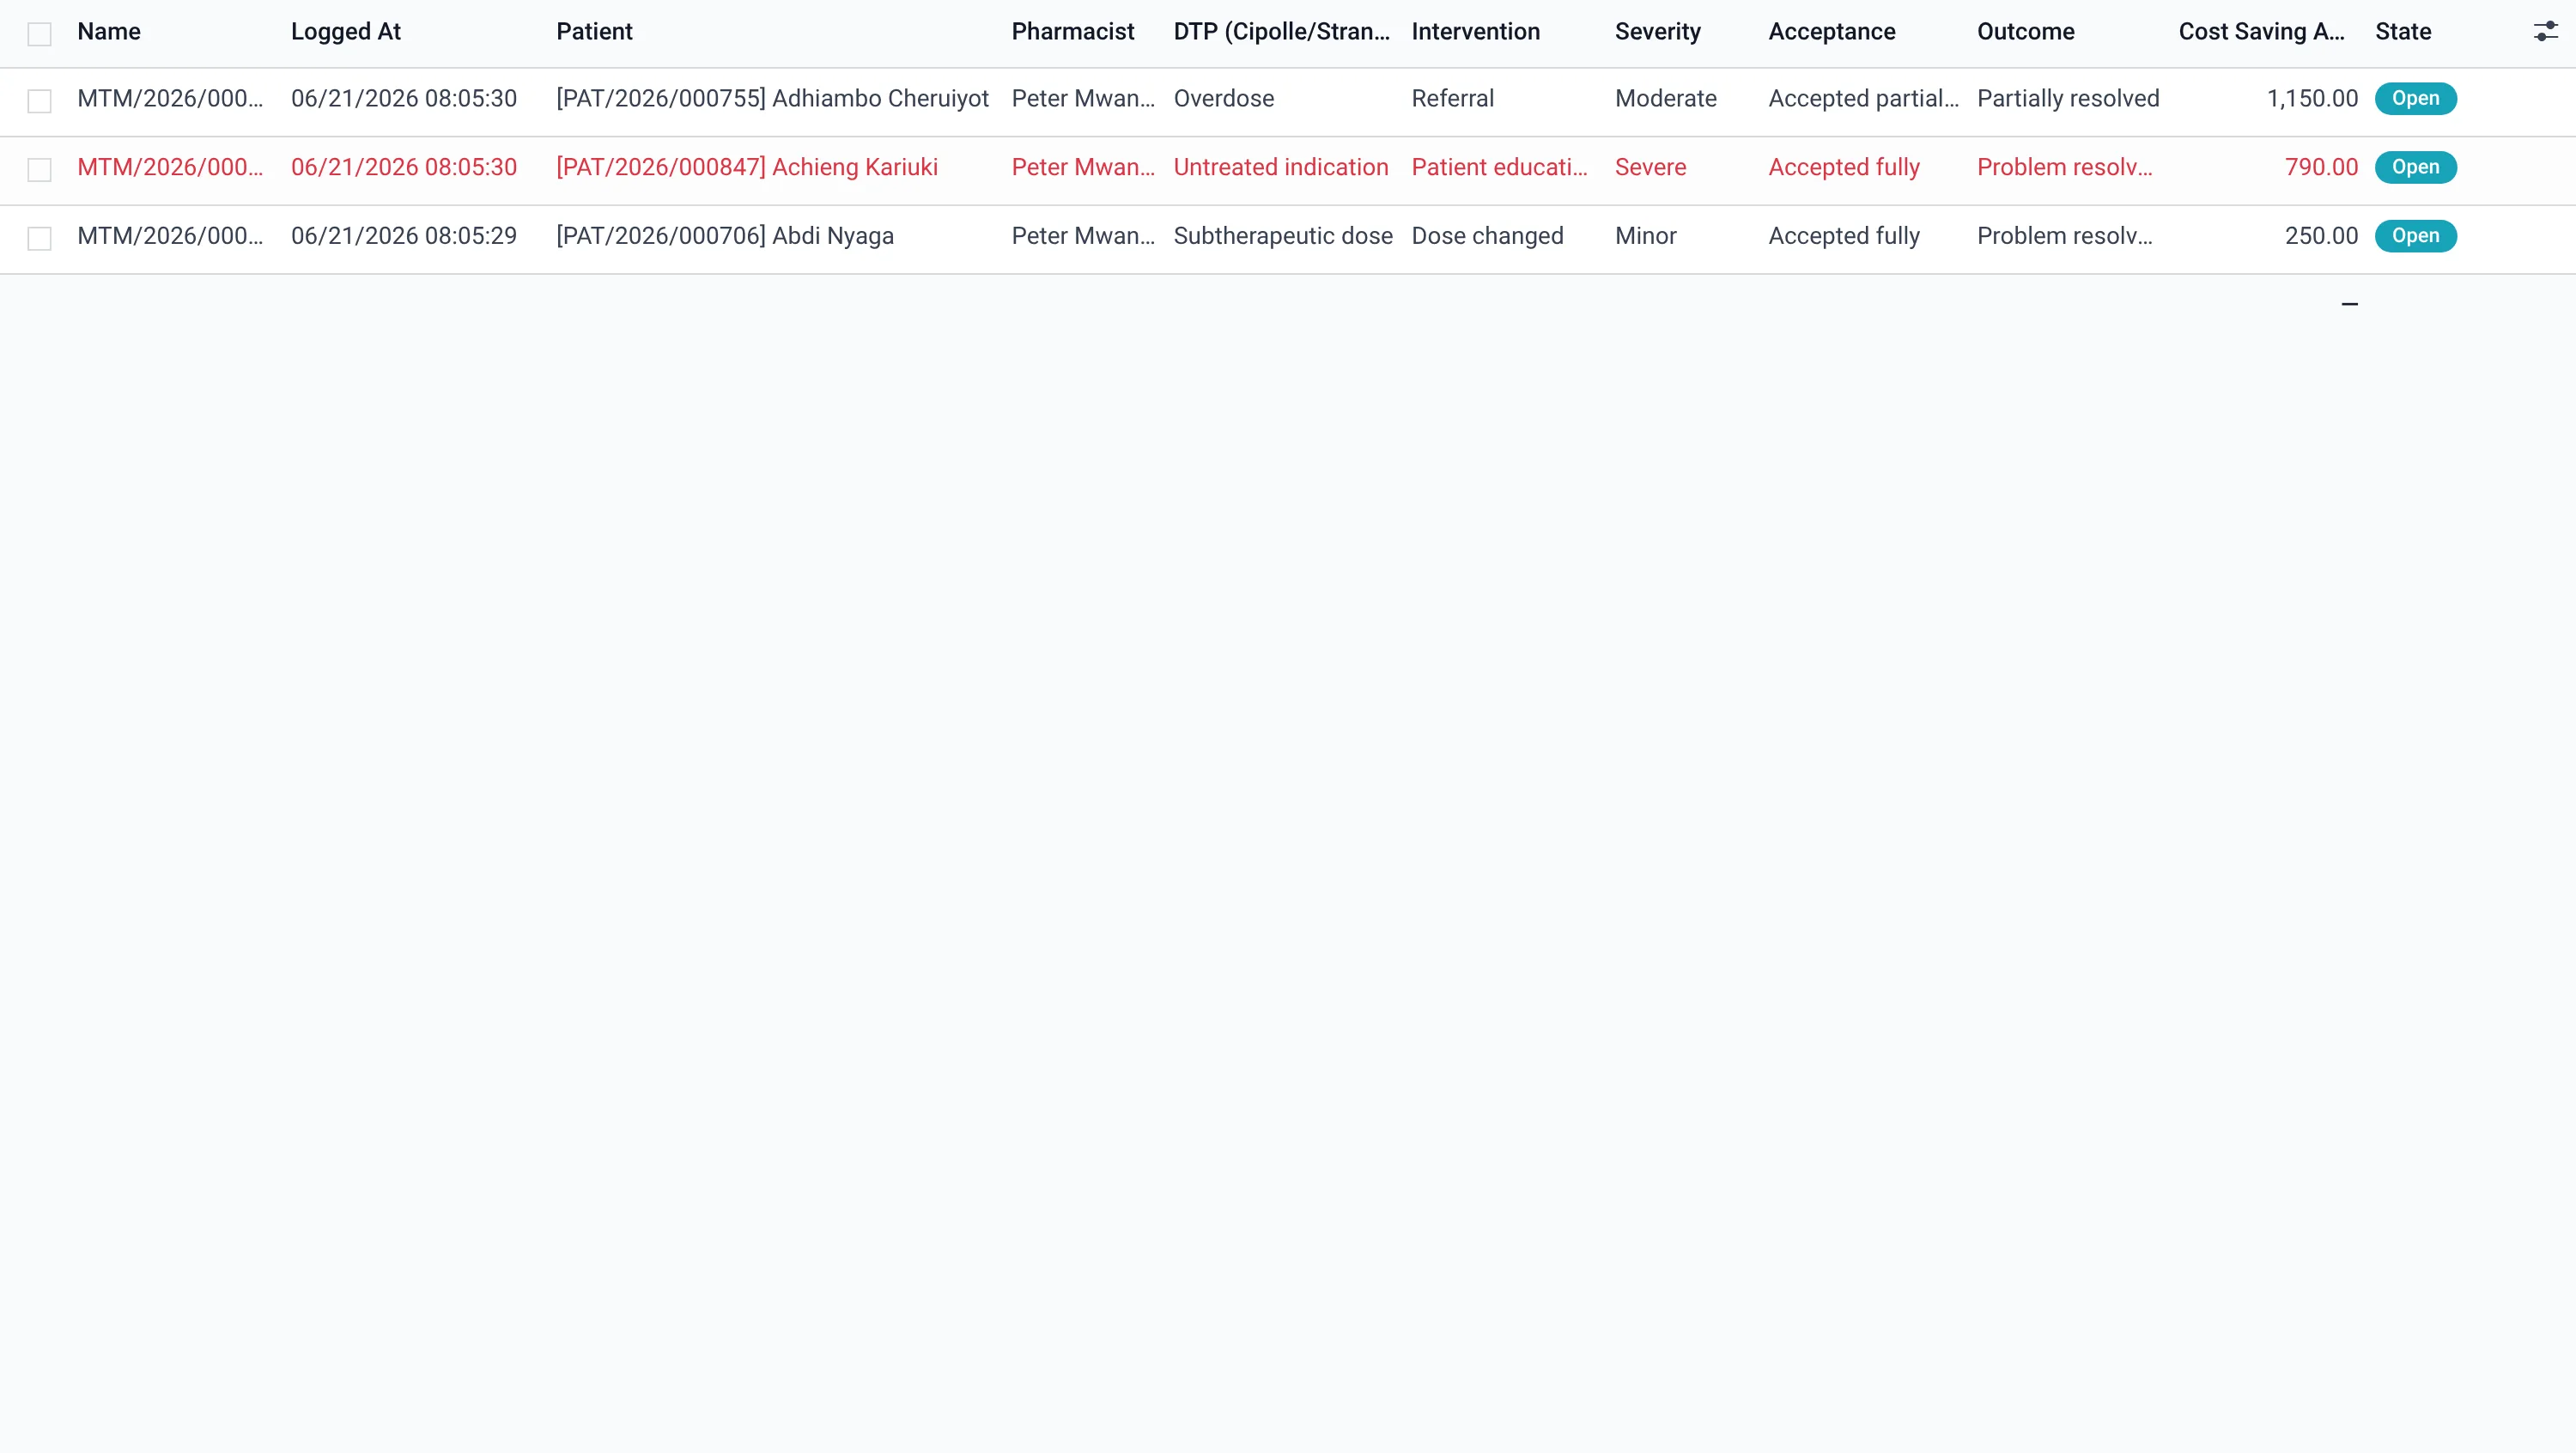Click Accepted fully in Achieng Kariuki row
Viewport: 2576px width, 1453px height.
(x=1844, y=167)
